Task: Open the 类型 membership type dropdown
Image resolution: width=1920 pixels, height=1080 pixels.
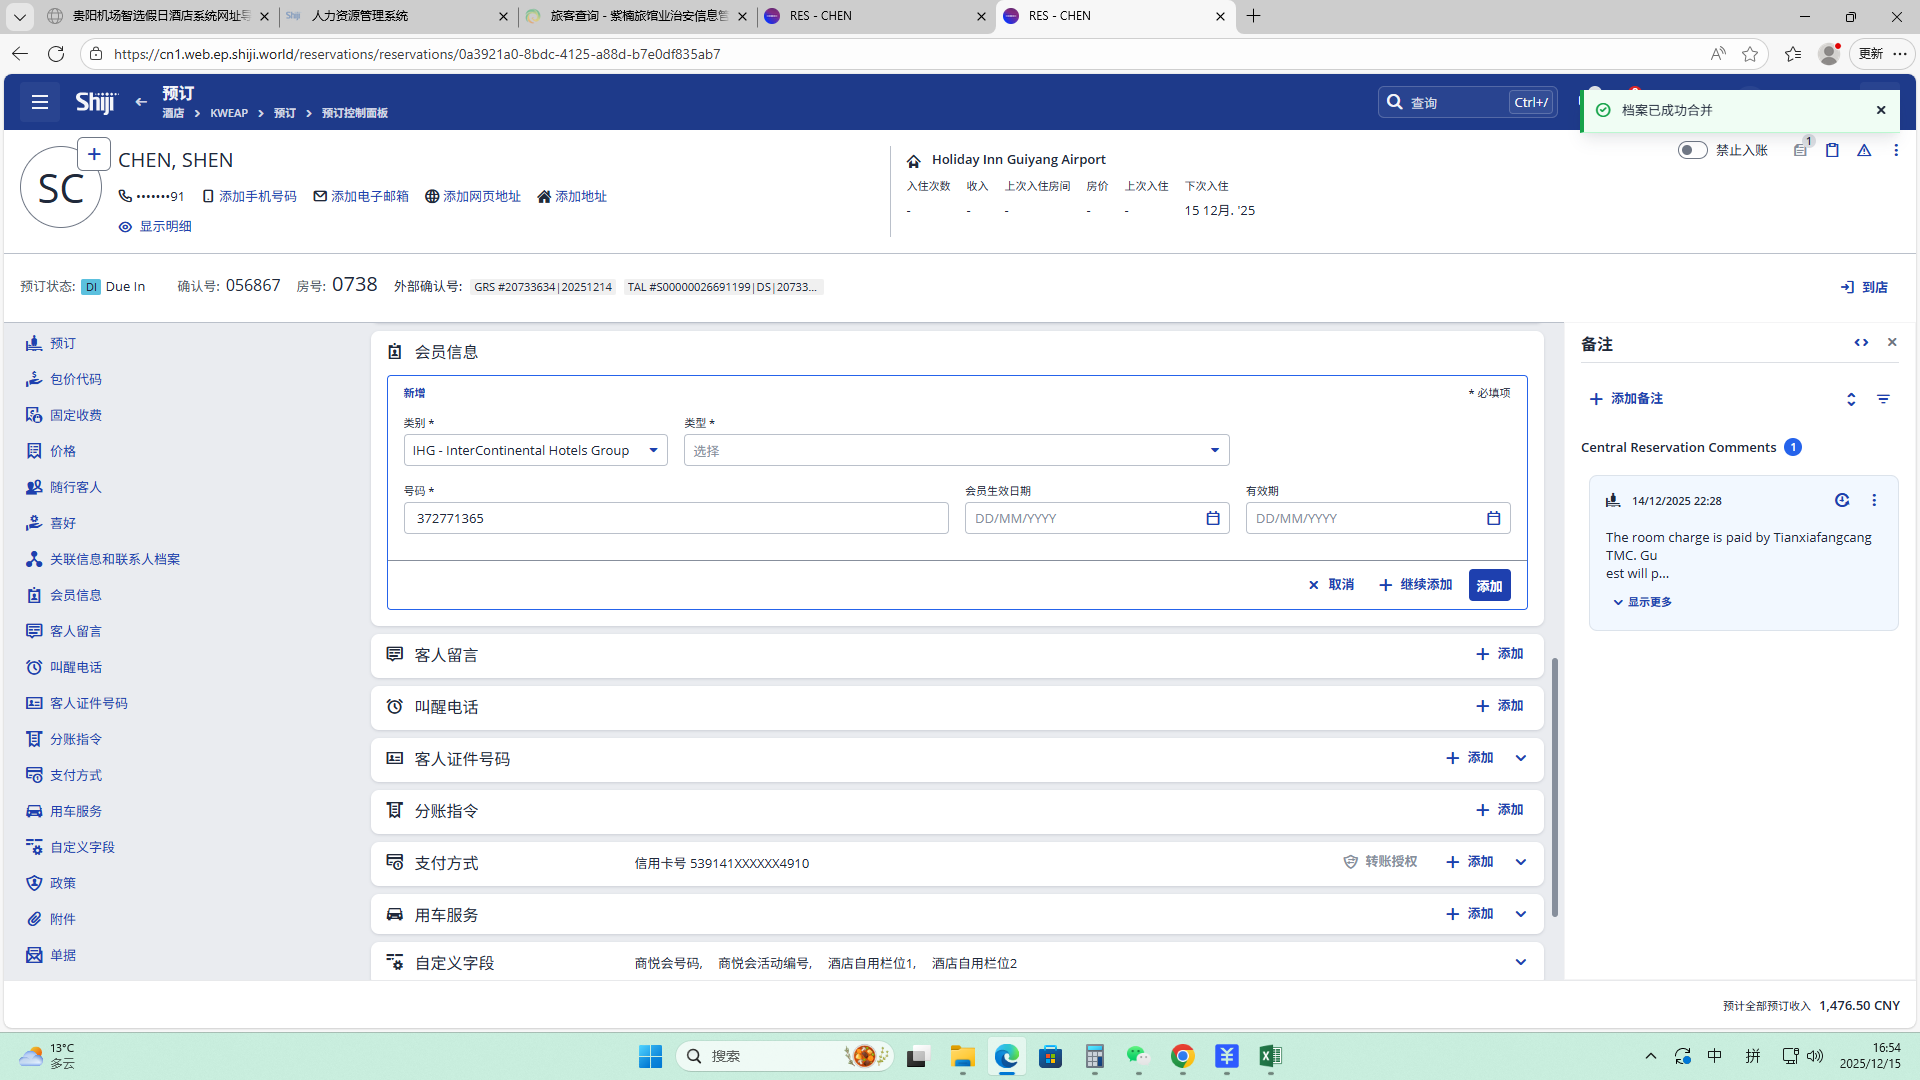Action: [x=956, y=450]
